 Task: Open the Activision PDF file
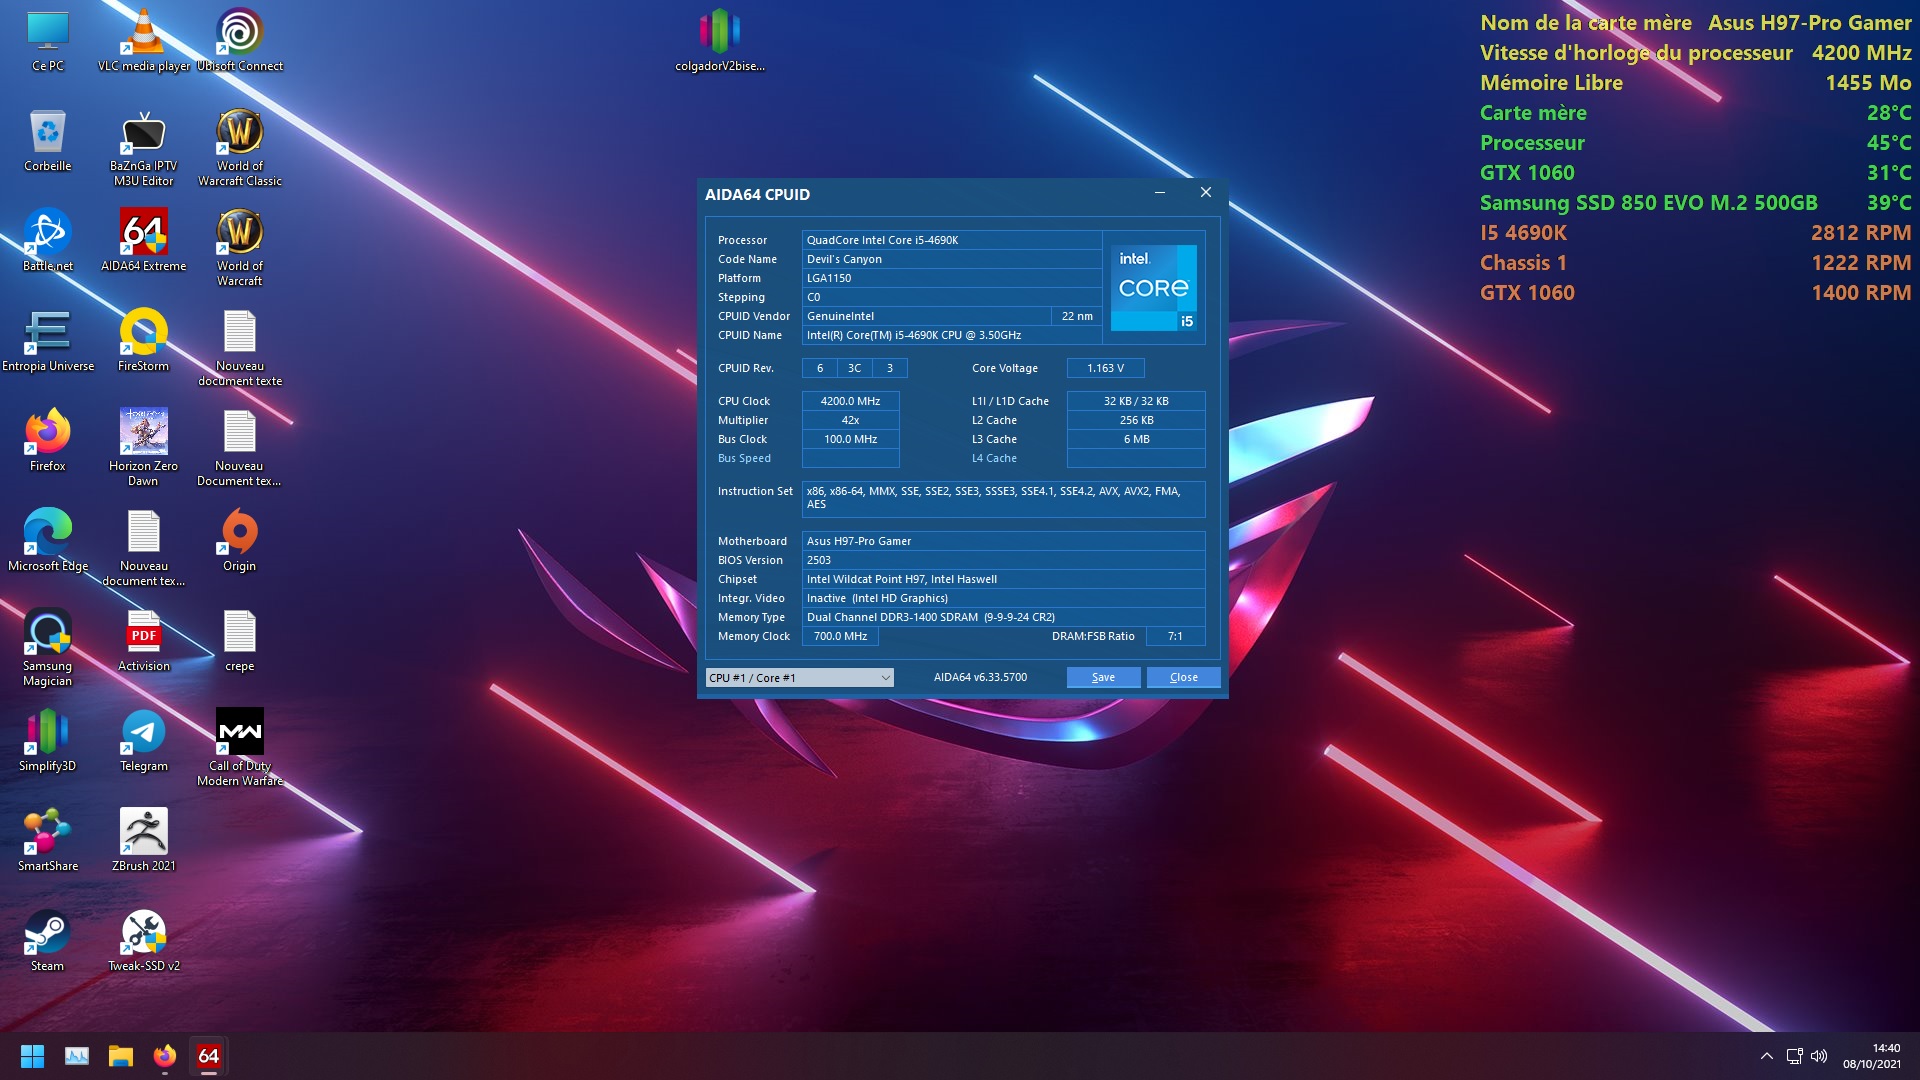(144, 640)
